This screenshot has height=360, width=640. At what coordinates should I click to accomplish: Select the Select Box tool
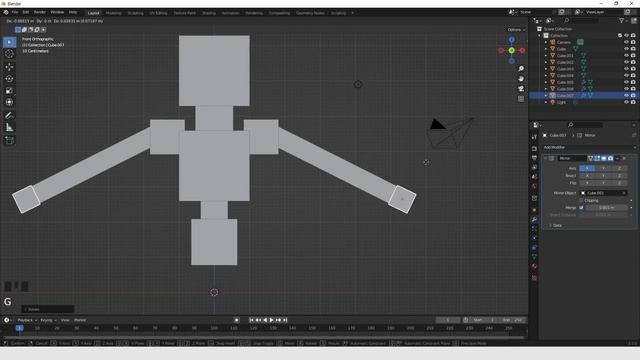[x=9, y=42]
